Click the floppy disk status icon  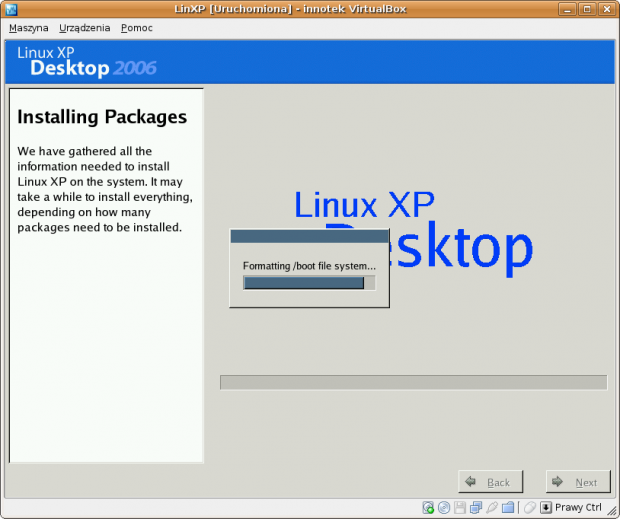tap(459, 508)
